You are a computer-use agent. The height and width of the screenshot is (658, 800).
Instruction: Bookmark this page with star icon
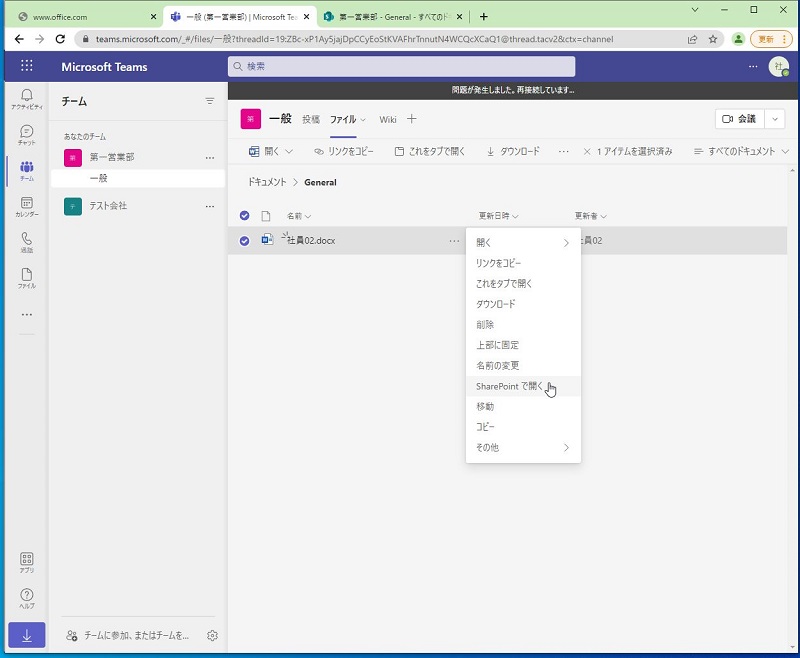[713, 39]
